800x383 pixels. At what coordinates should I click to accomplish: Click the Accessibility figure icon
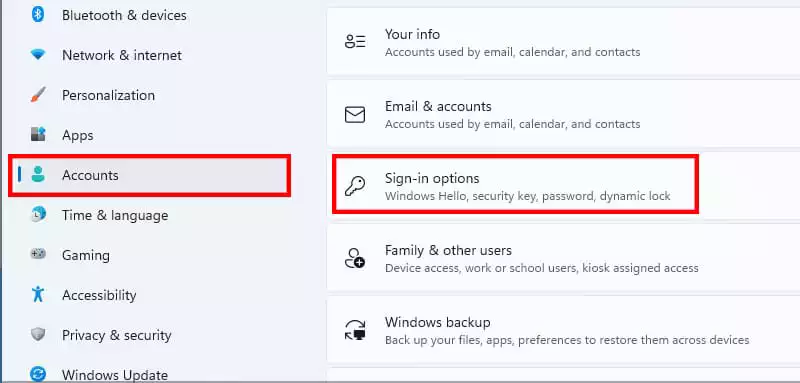(x=38, y=294)
